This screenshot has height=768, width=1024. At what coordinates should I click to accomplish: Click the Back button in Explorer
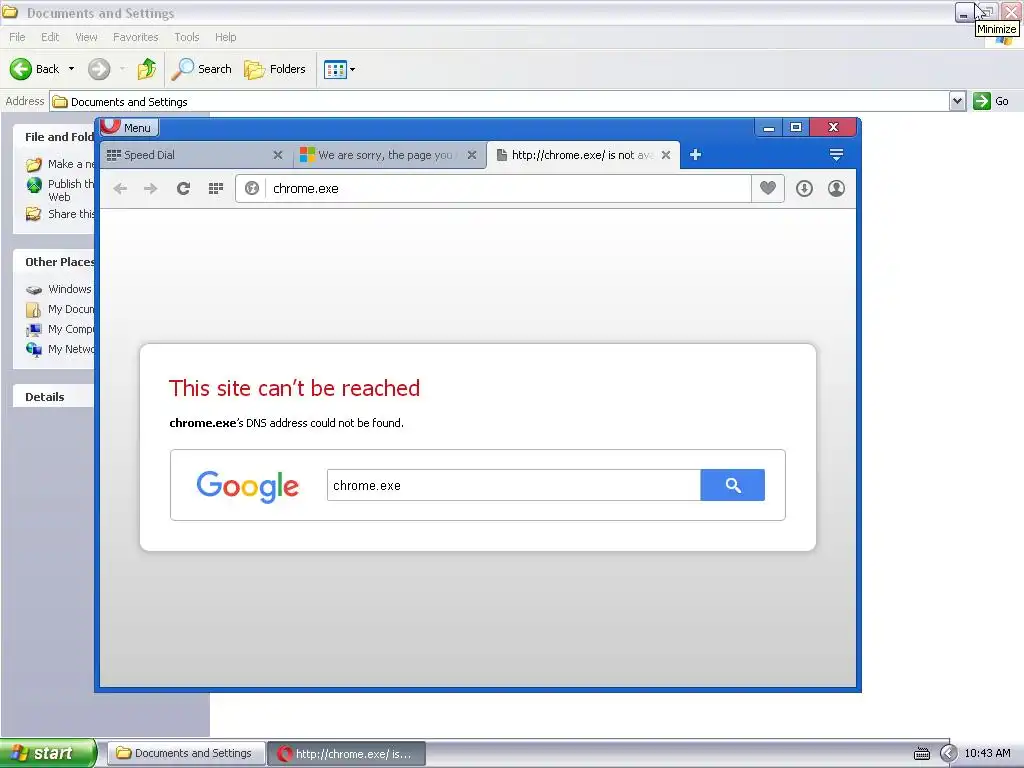(34, 69)
